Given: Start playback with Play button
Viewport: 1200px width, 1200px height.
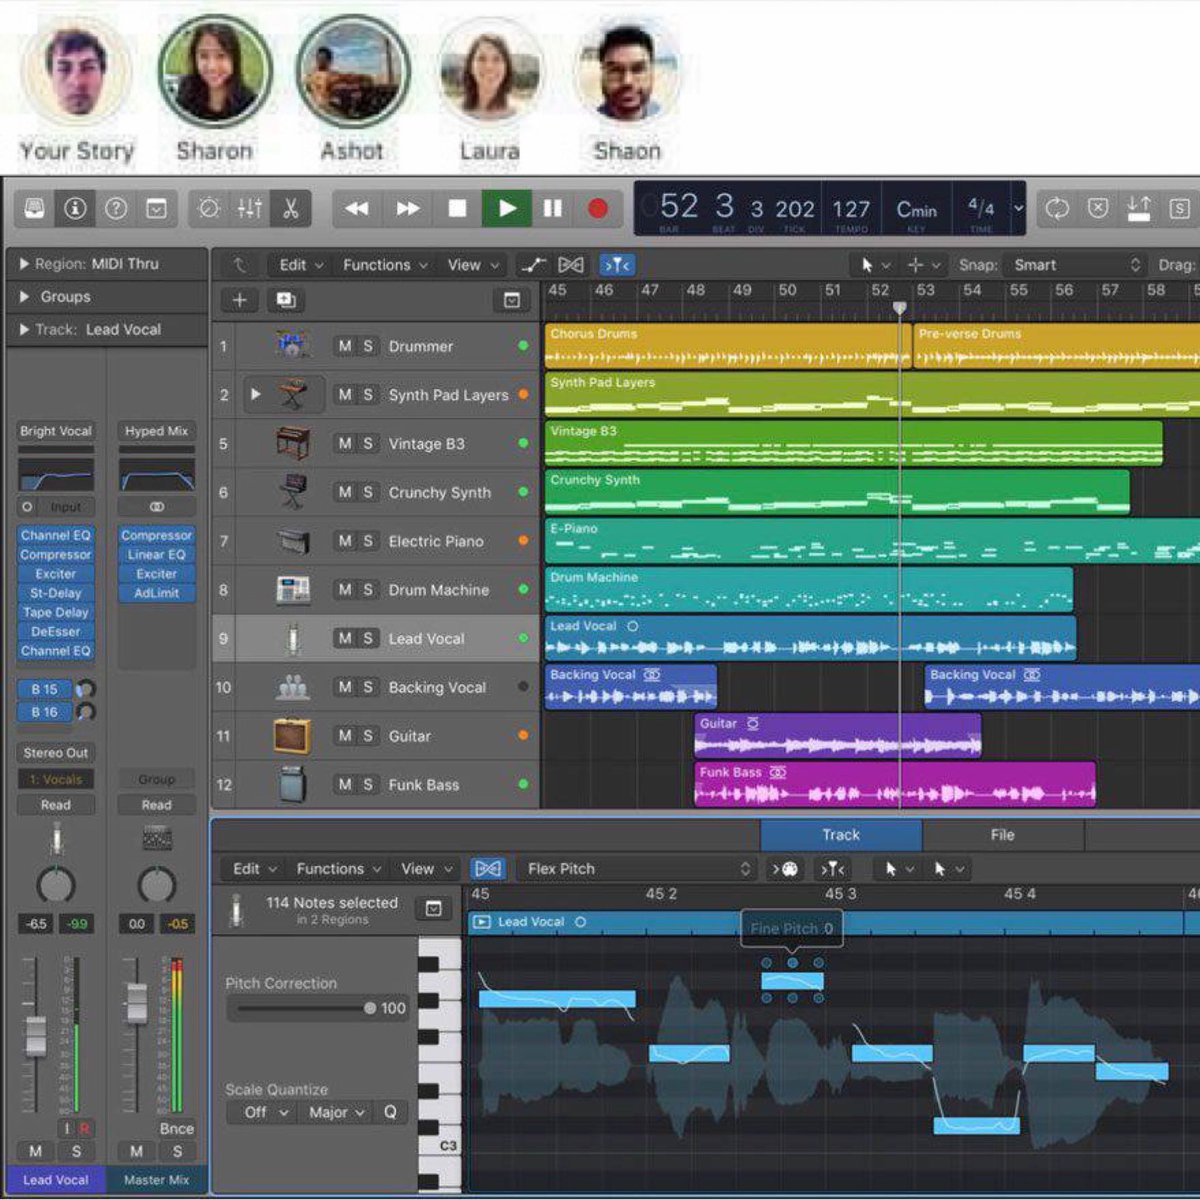Looking at the screenshot, I should (x=507, y=209).
